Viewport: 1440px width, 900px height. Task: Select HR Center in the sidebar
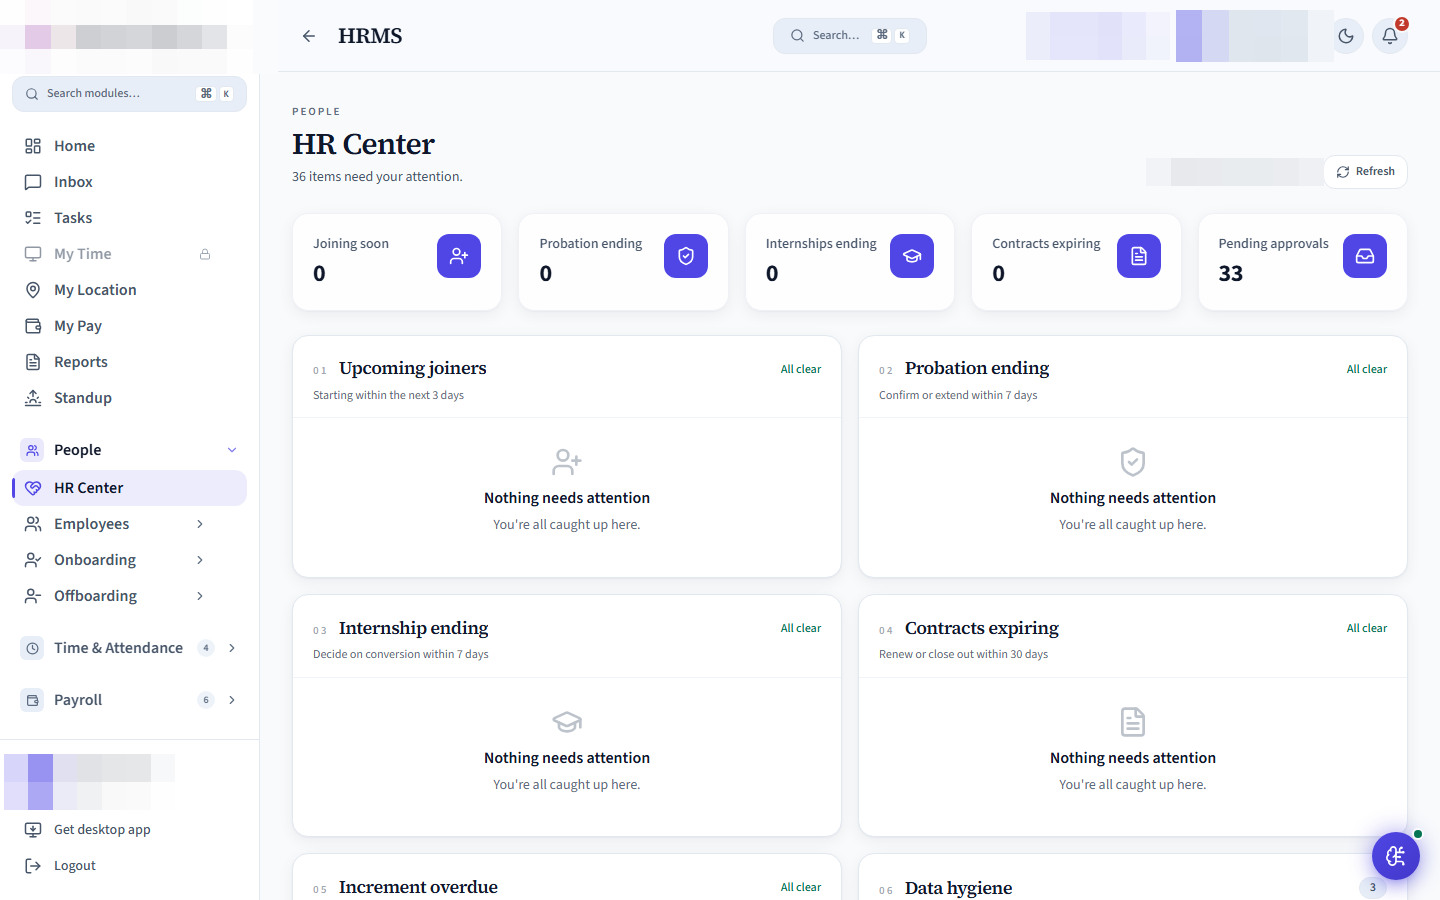pos(129,488)
